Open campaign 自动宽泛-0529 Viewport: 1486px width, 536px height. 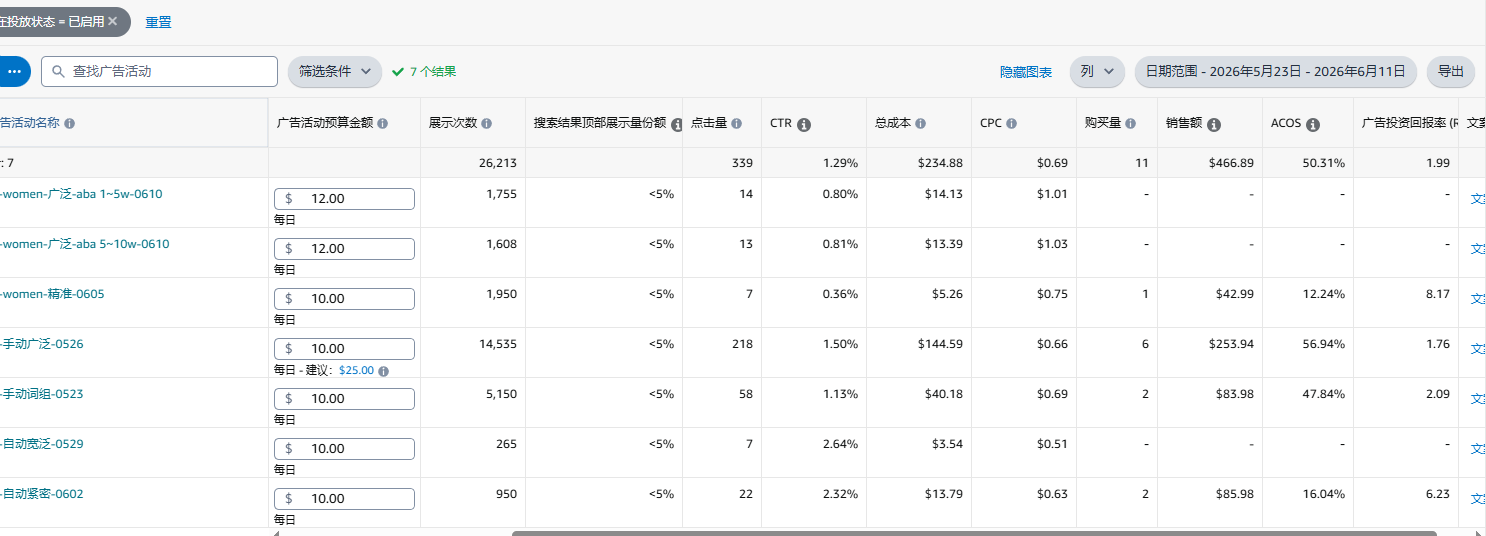[42, 444]
